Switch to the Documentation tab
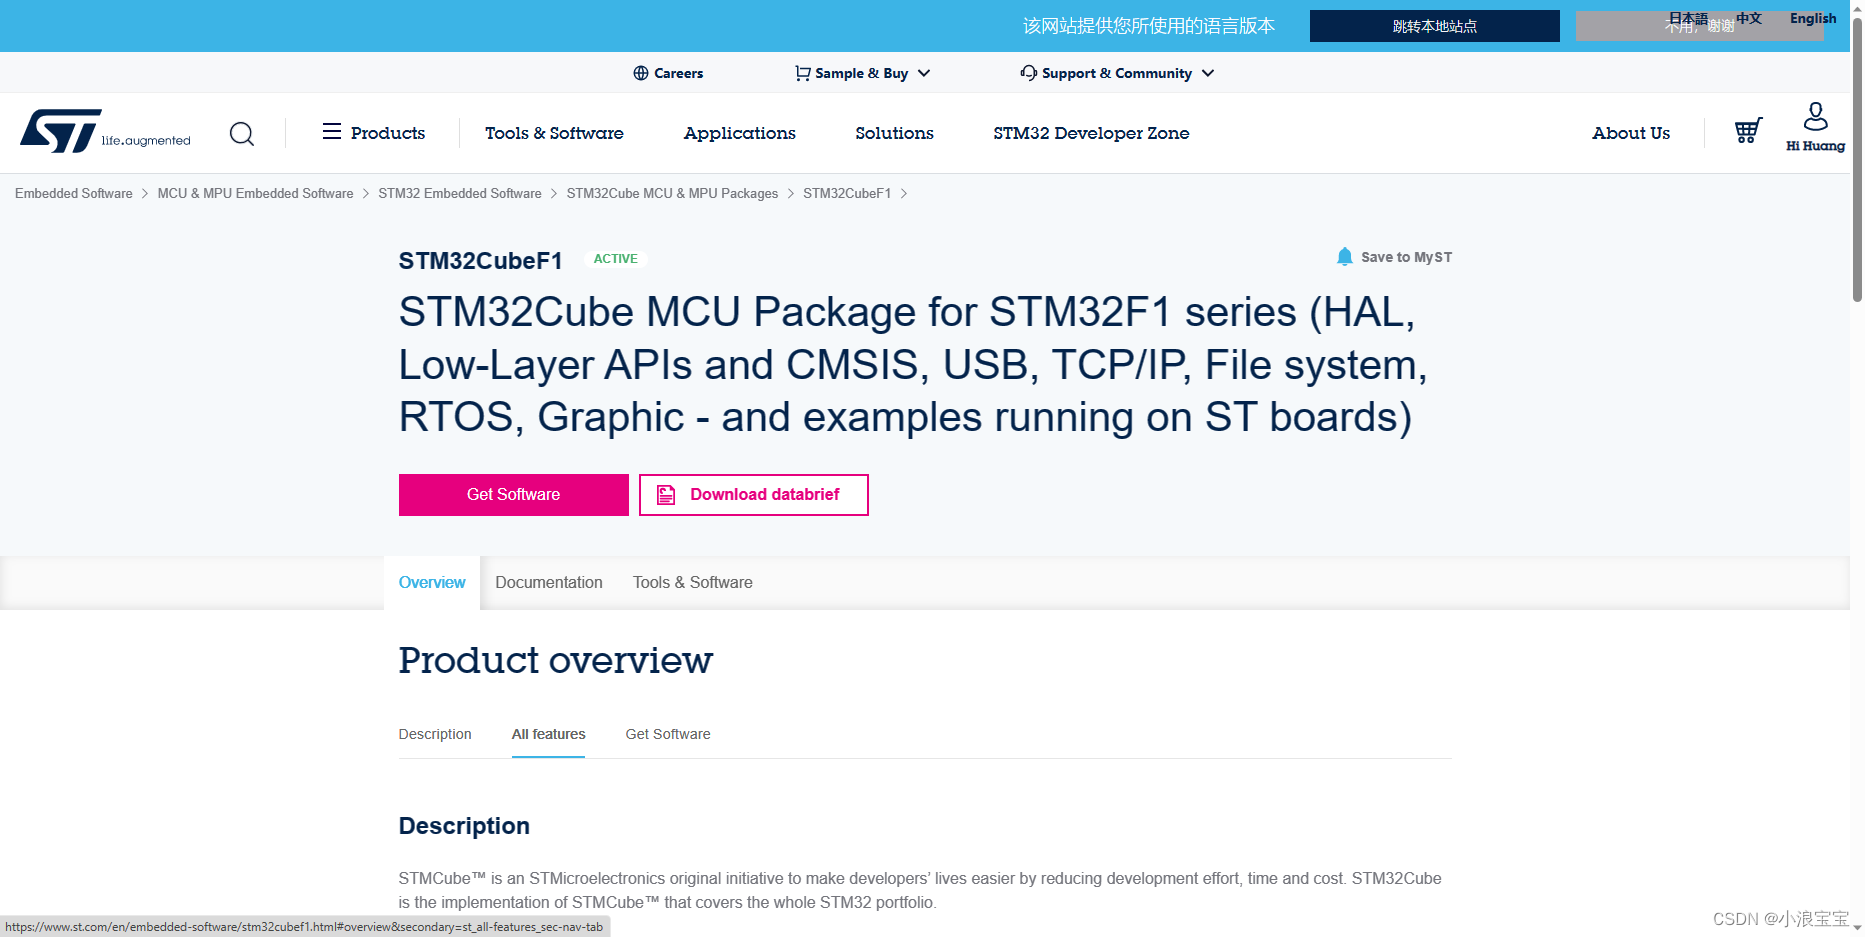The width and height of the screenshot is (1865, 937). (549, 582)
